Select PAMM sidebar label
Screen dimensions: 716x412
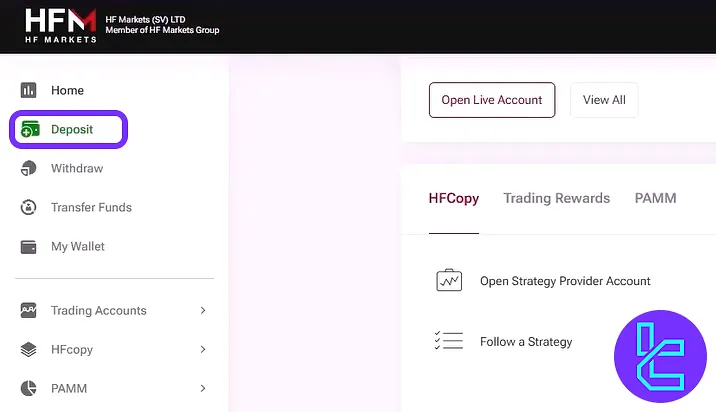[x=69, y=389]
